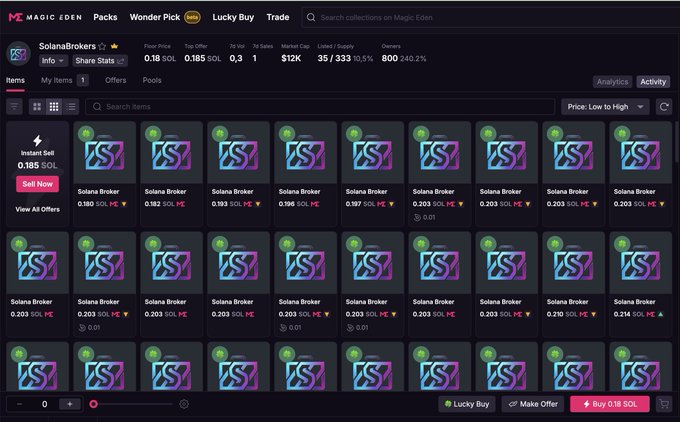Click Buy 0.18 SOL button
Image resolution: width=680 pixels, height=422 pixels.
610,404
